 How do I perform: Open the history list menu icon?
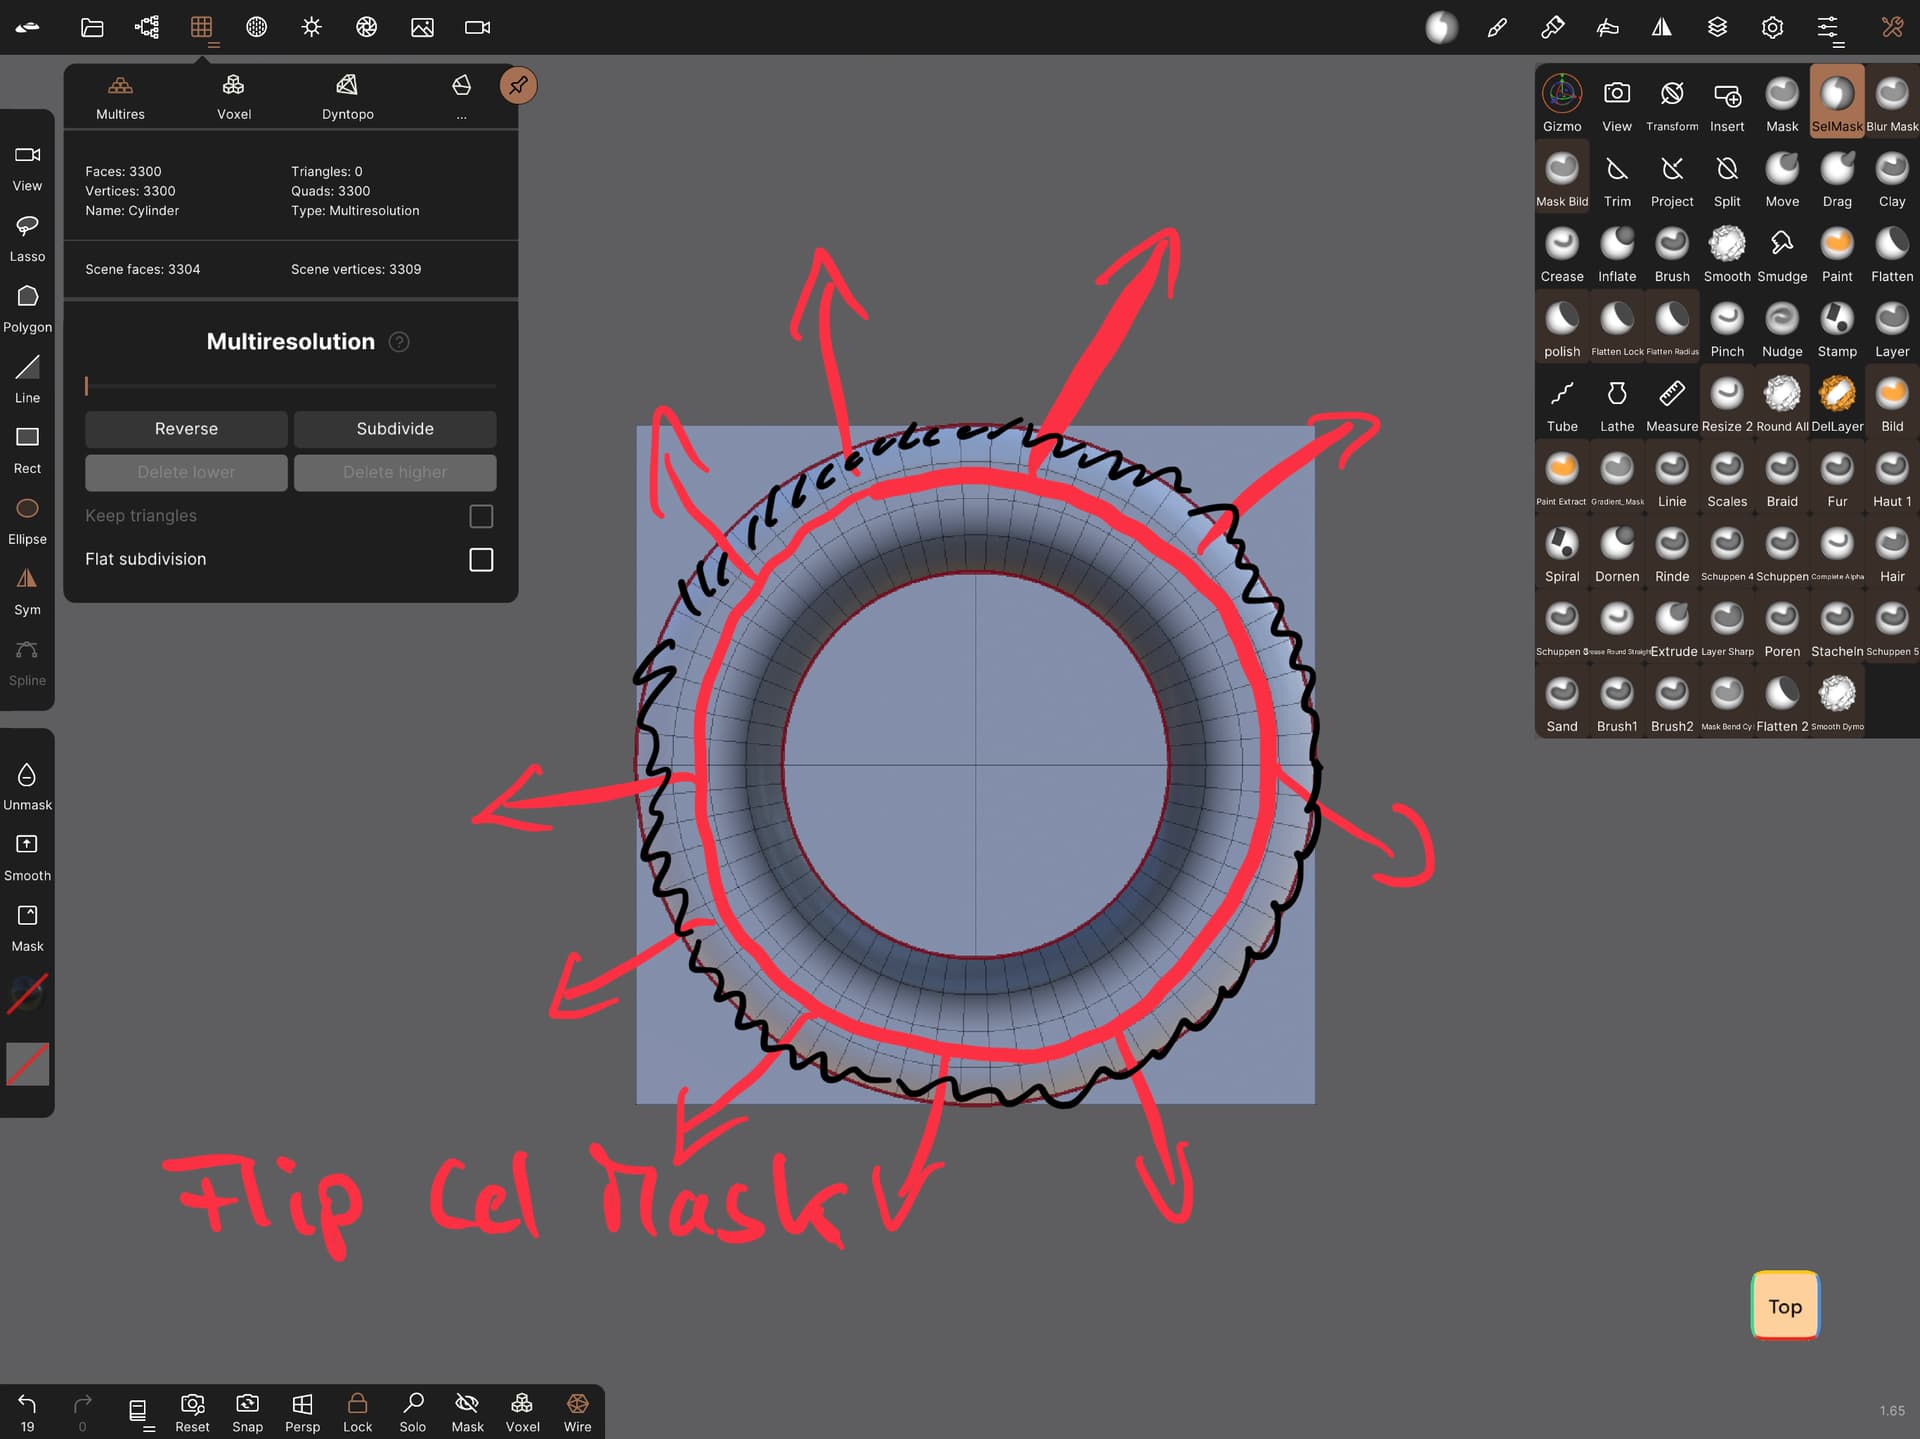pyautogui.click(x=139, y=1411)
